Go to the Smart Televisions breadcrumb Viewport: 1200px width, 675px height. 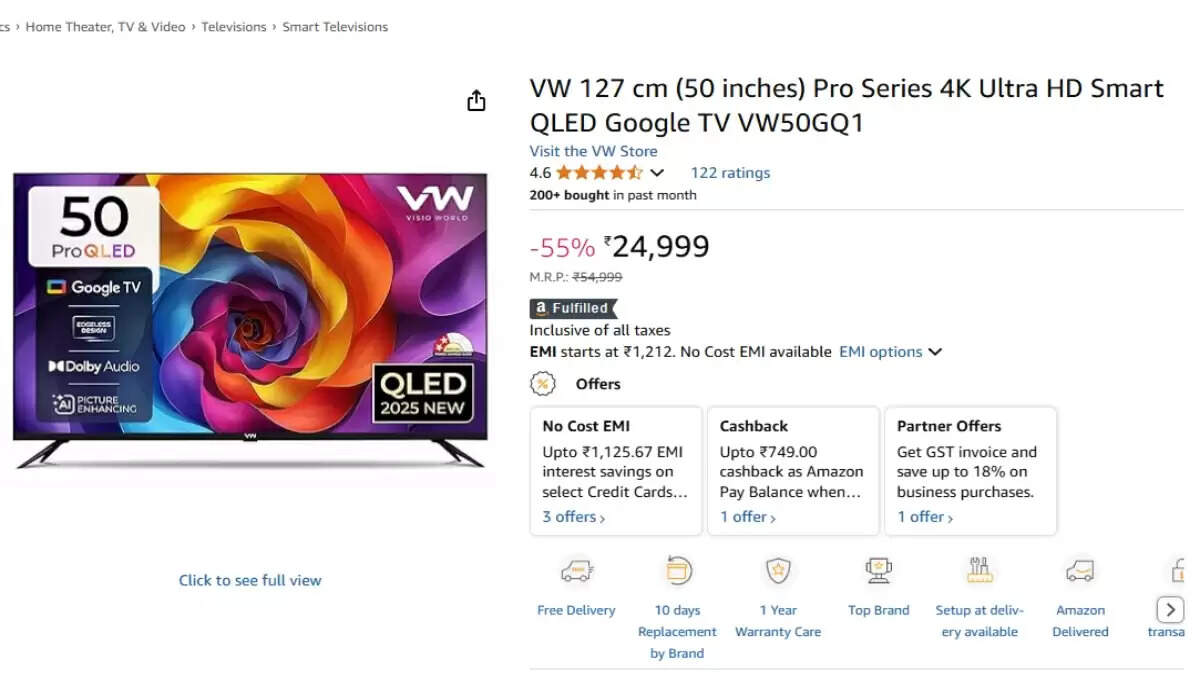[335, 27]
